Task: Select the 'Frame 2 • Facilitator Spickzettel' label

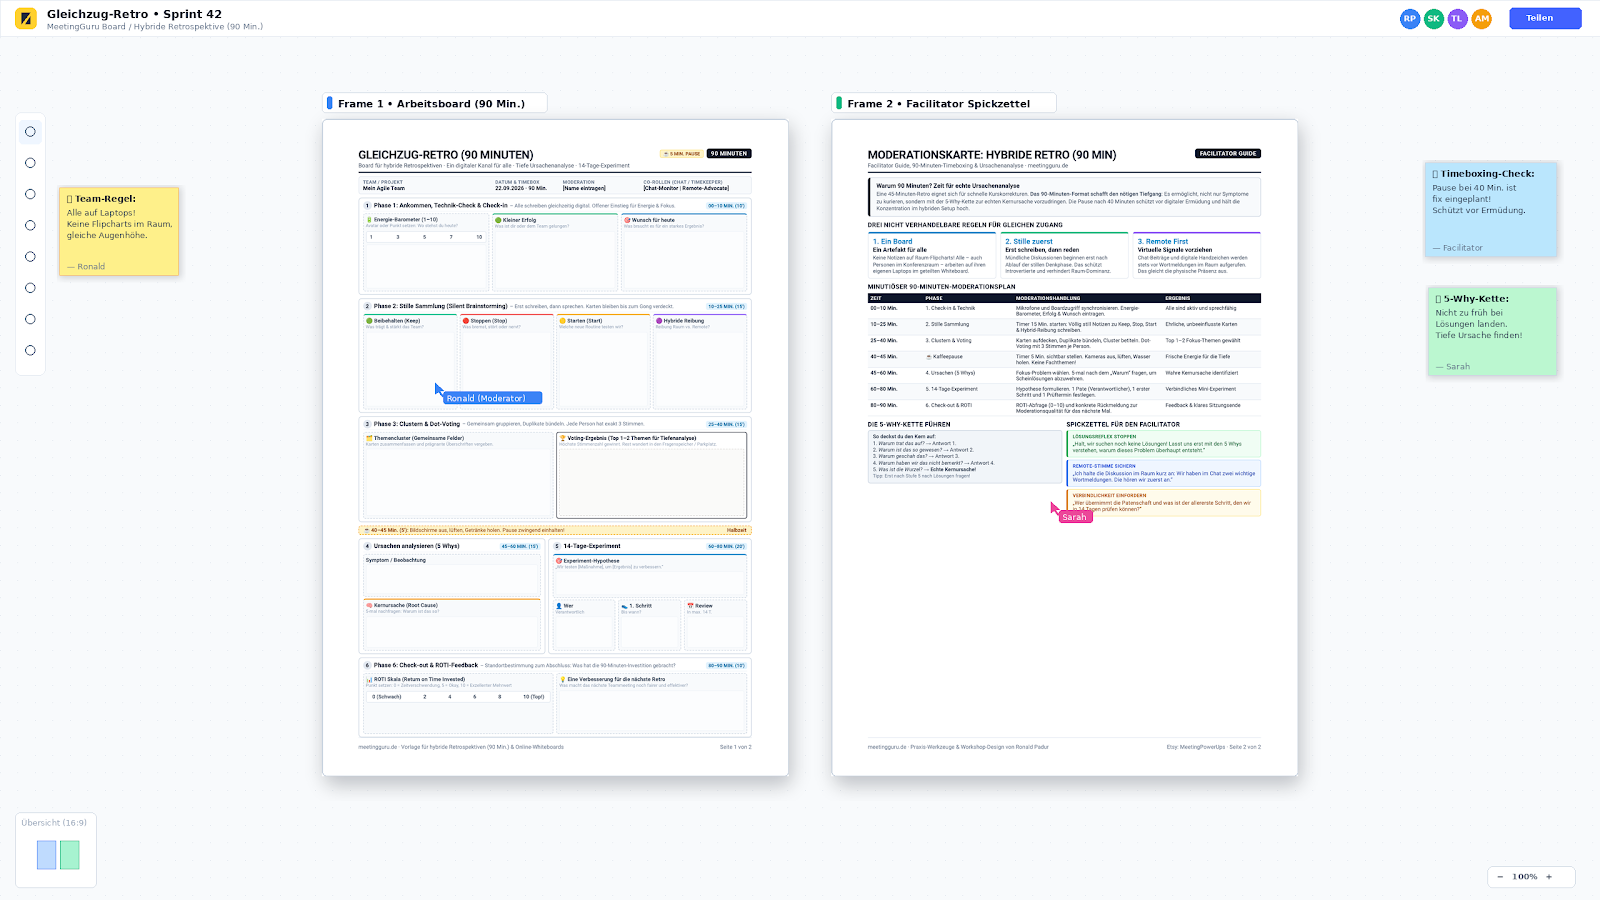Action: click(x=944, y=103)
